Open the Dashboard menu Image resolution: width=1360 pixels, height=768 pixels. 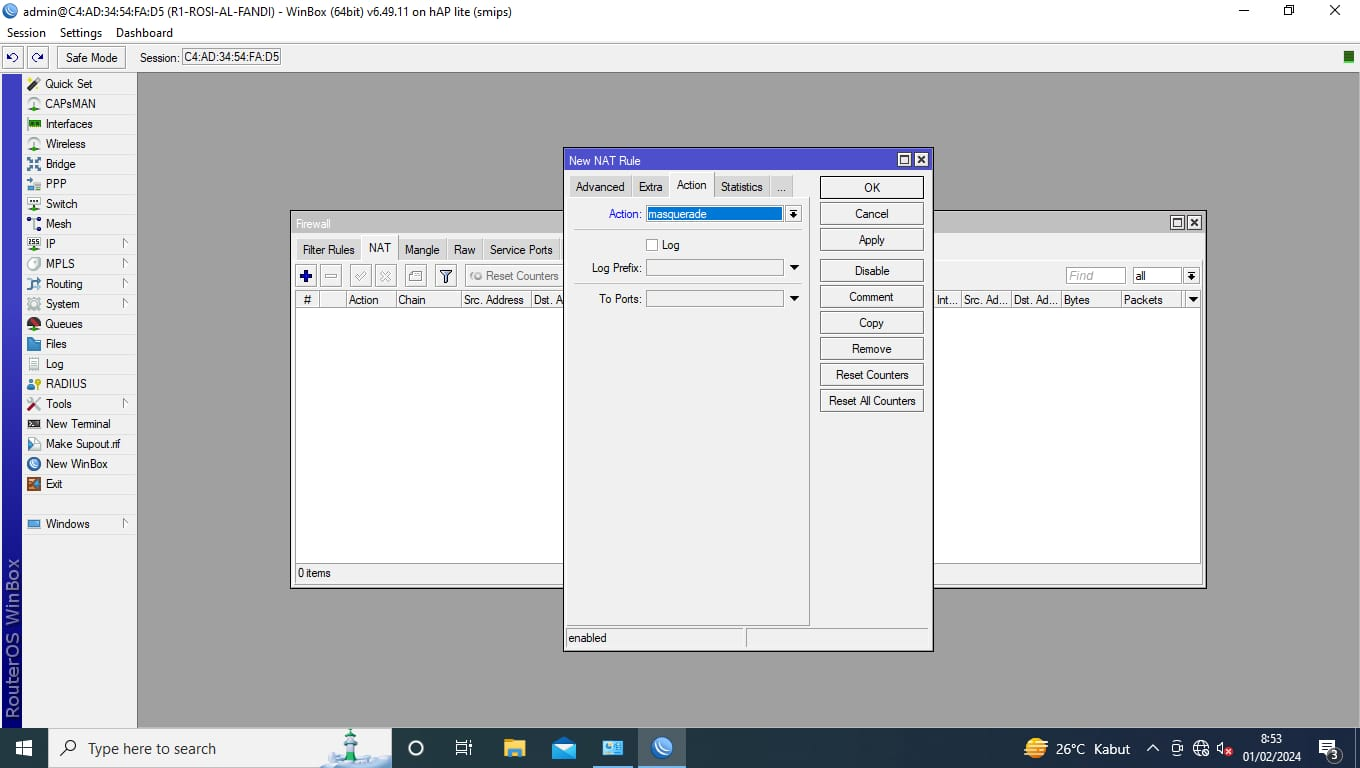[144, 33]
